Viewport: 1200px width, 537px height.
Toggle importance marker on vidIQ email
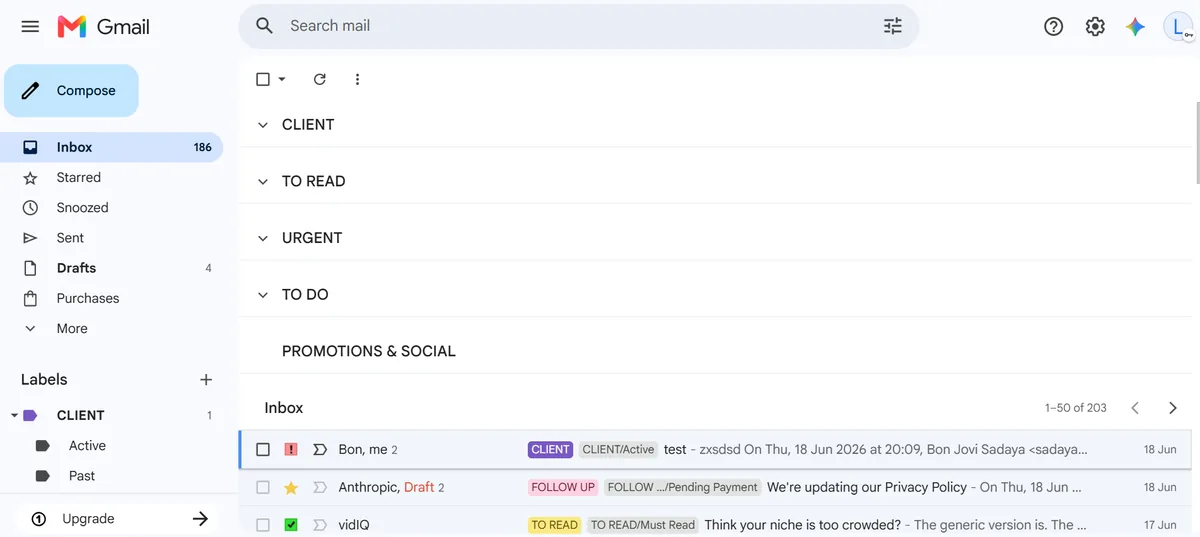click(320, 525)
